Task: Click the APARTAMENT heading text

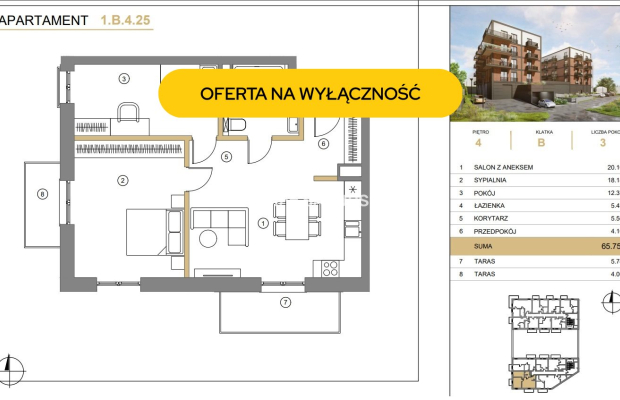Action: click(44, 20)
